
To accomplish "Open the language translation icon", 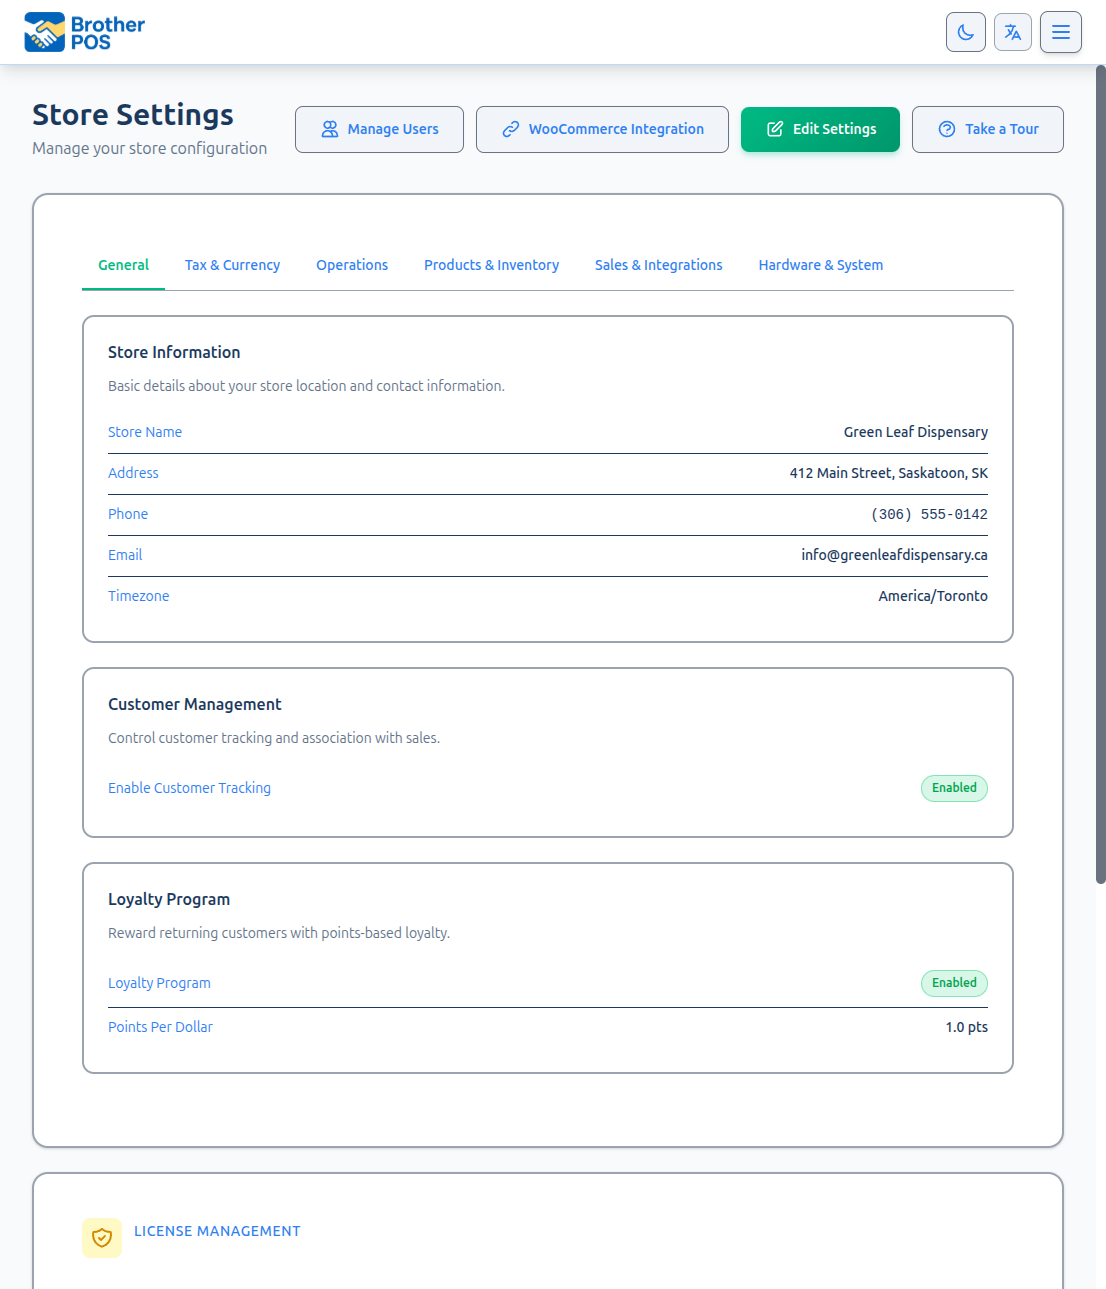I will point(1012,32).
